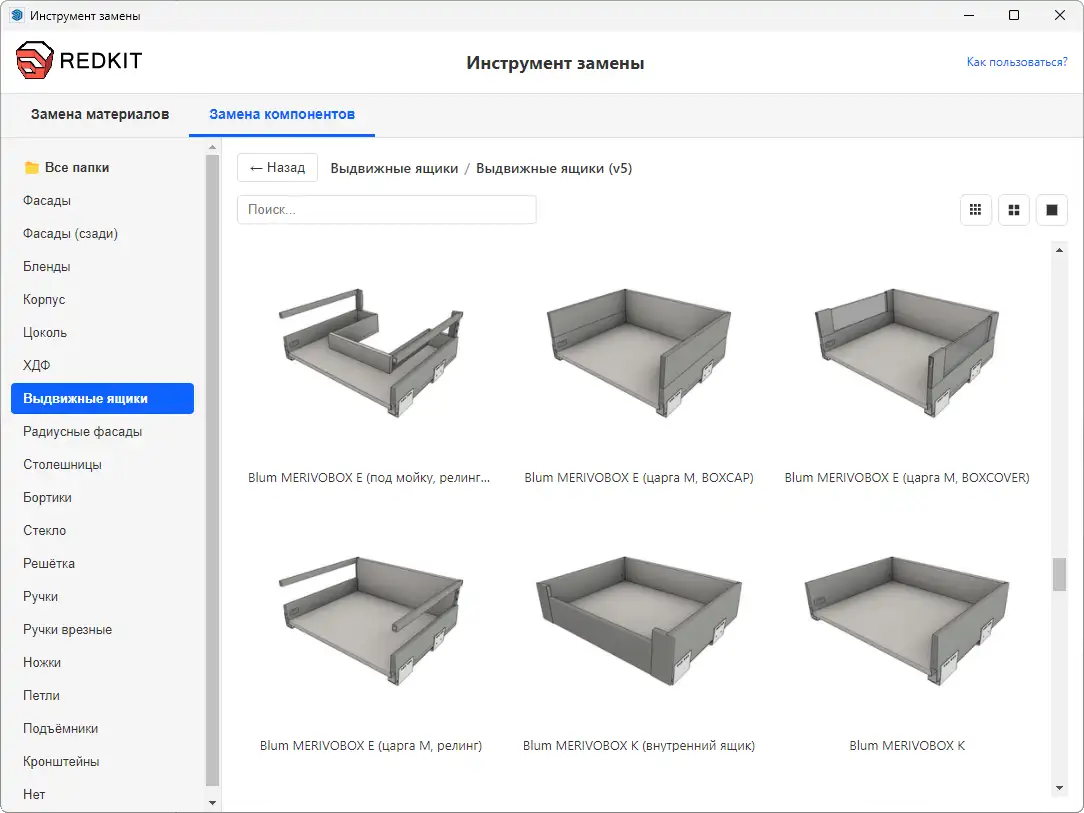The width and height of the screenshot is (1084, 813).
Task: Click content list scrollbar up arrow
Action: pyautogui.click(x=1059, y=250)
